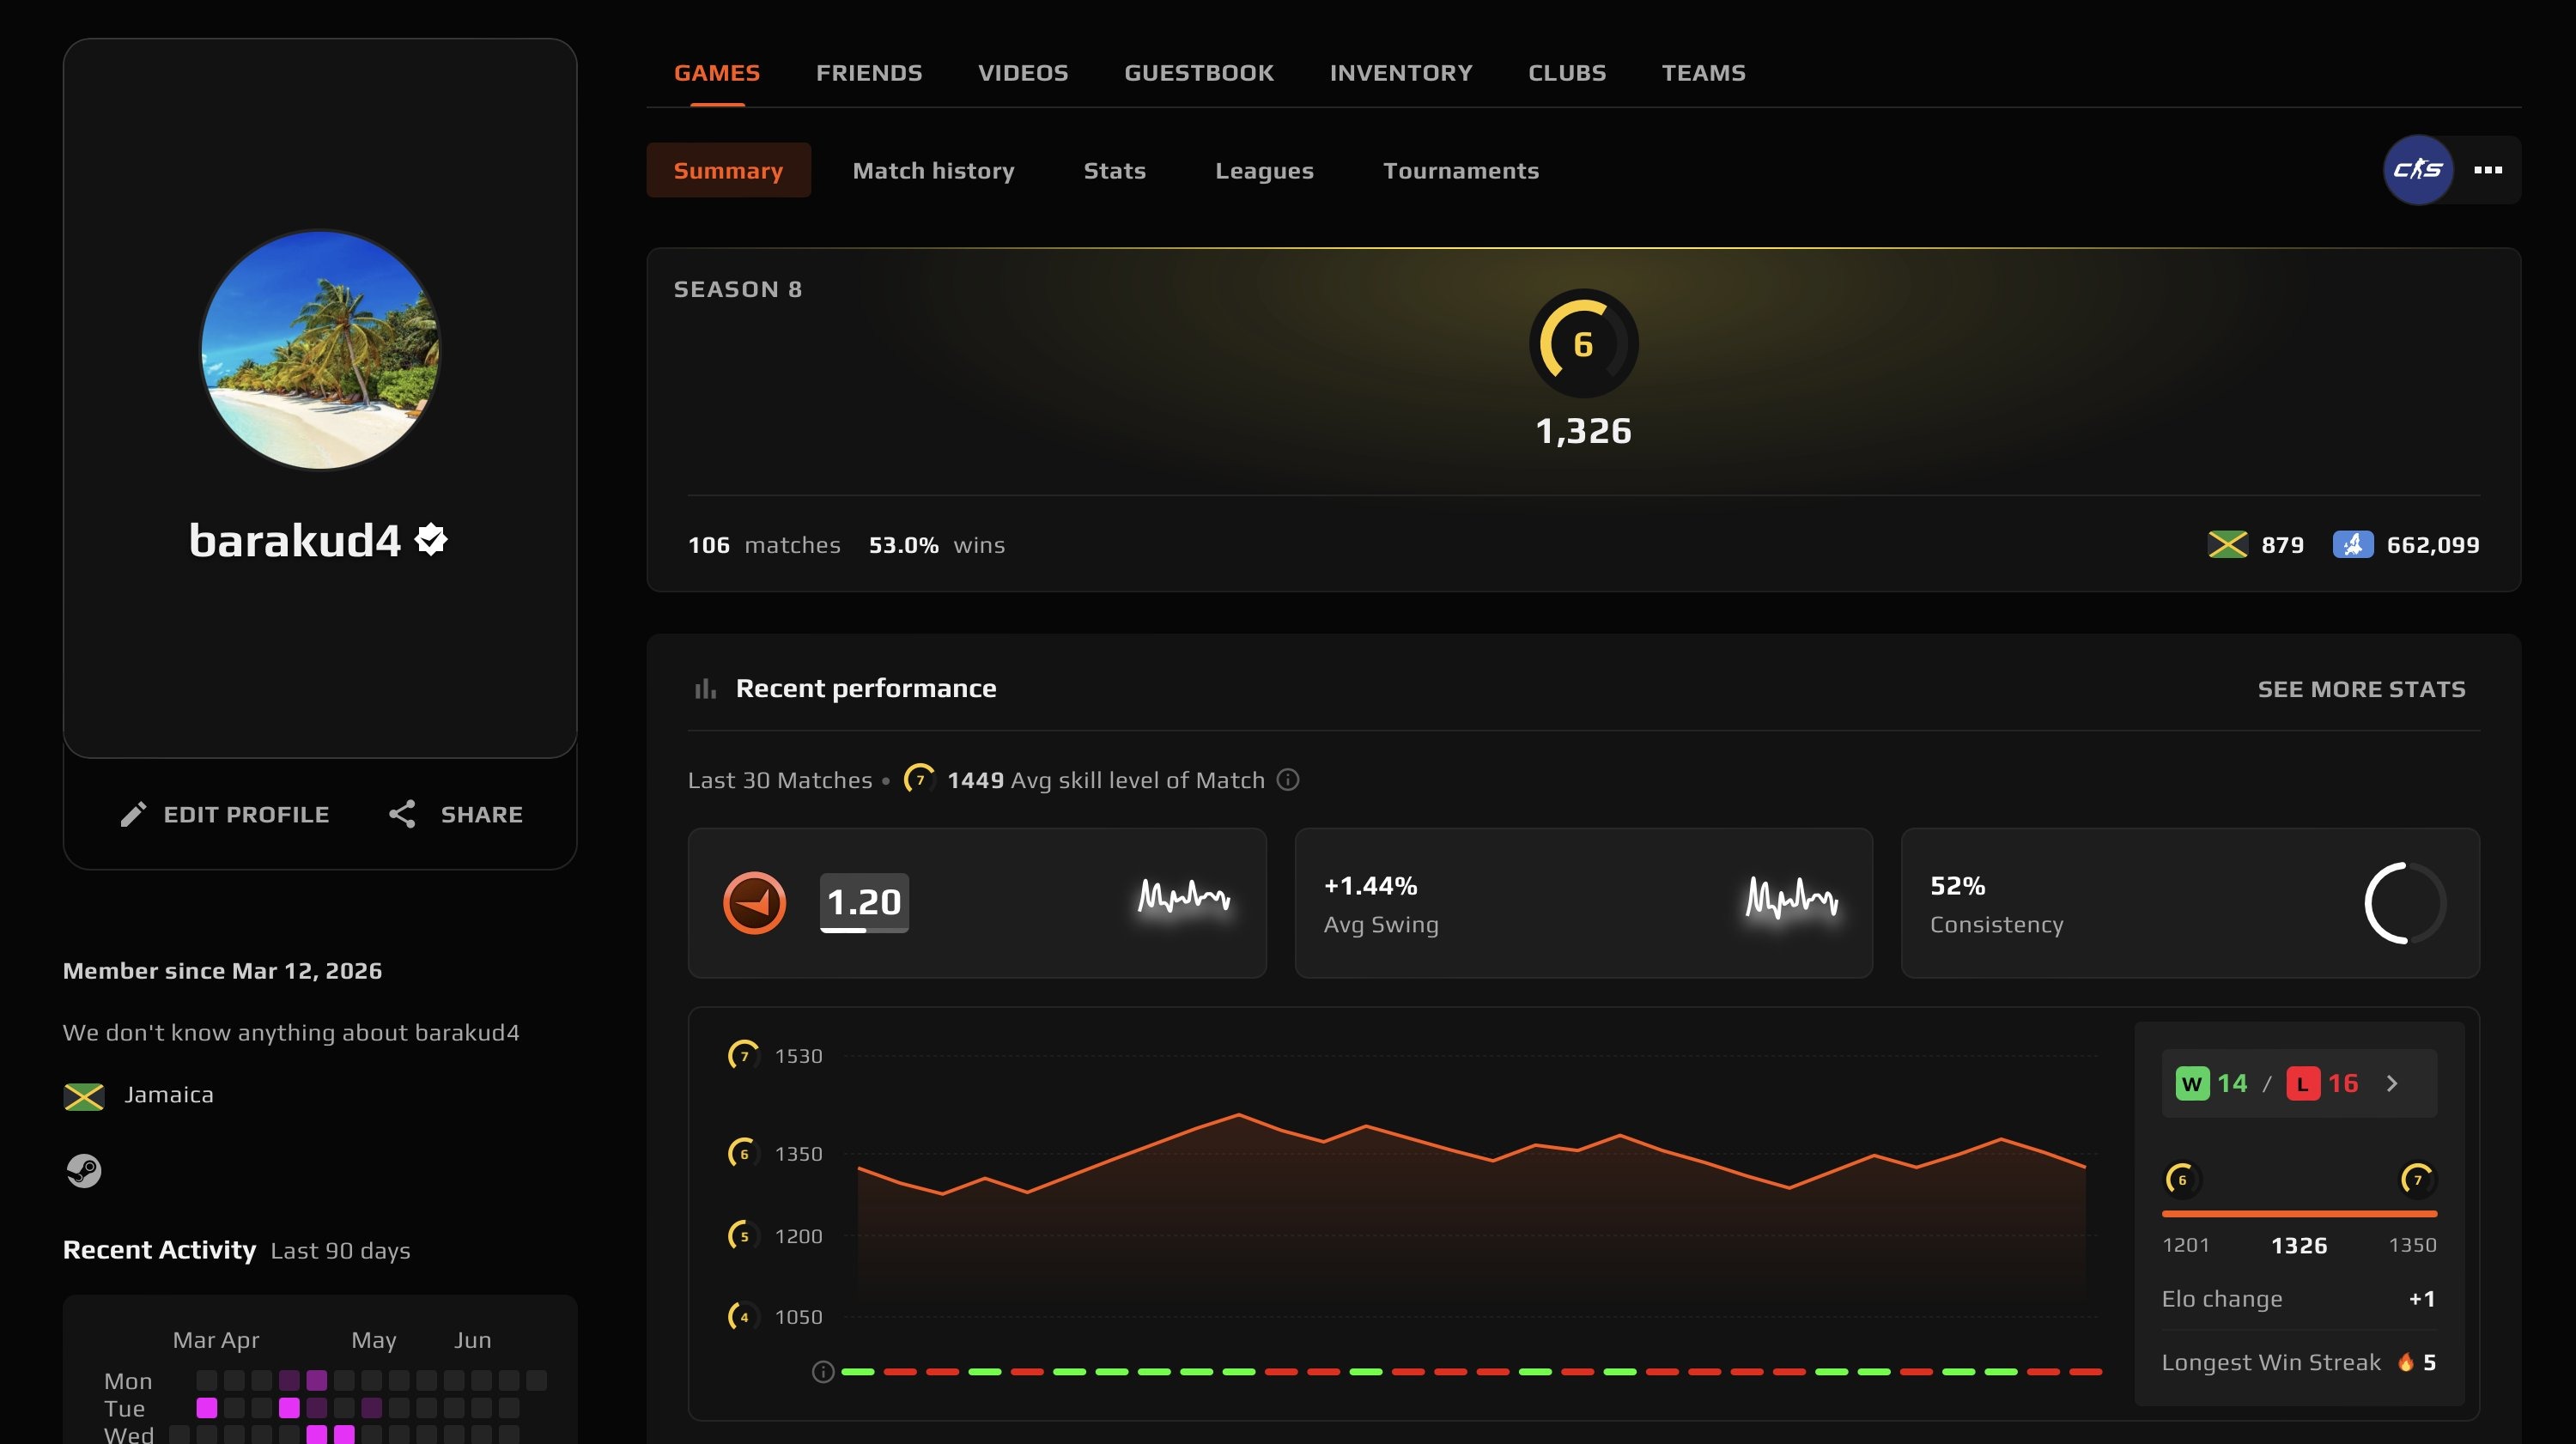
Task: Click the +1.44% Avg Swing card
Action: pos(1583,903)
